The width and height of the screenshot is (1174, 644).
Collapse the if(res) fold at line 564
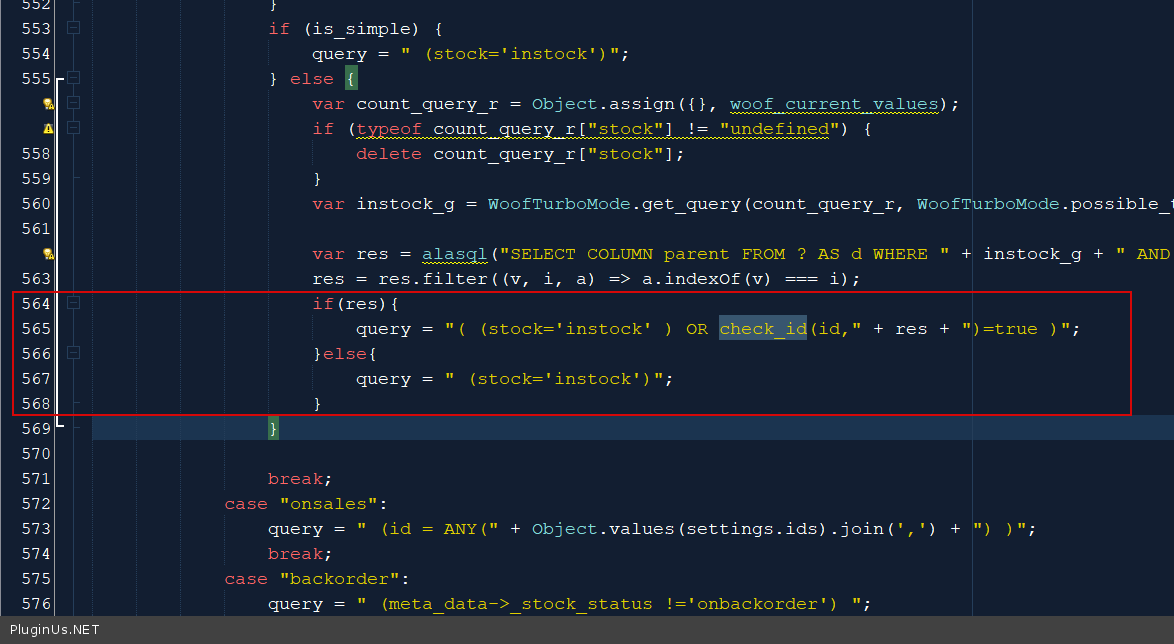(73, 303)
